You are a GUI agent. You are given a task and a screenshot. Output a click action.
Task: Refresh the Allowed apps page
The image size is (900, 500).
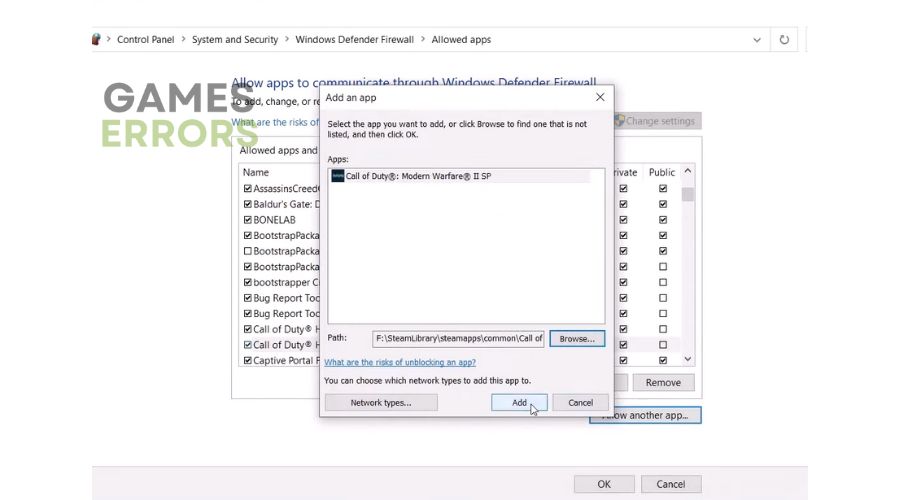coord(783,40)
